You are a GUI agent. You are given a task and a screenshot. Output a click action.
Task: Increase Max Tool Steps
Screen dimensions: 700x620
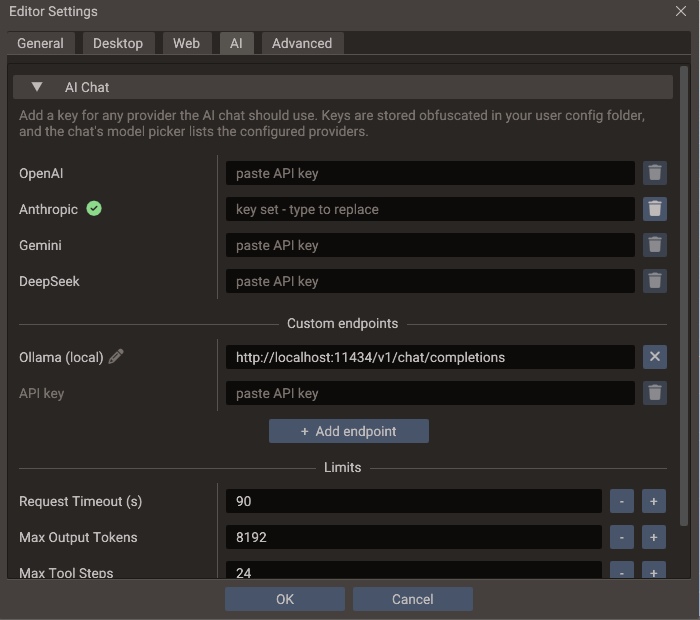654,570
